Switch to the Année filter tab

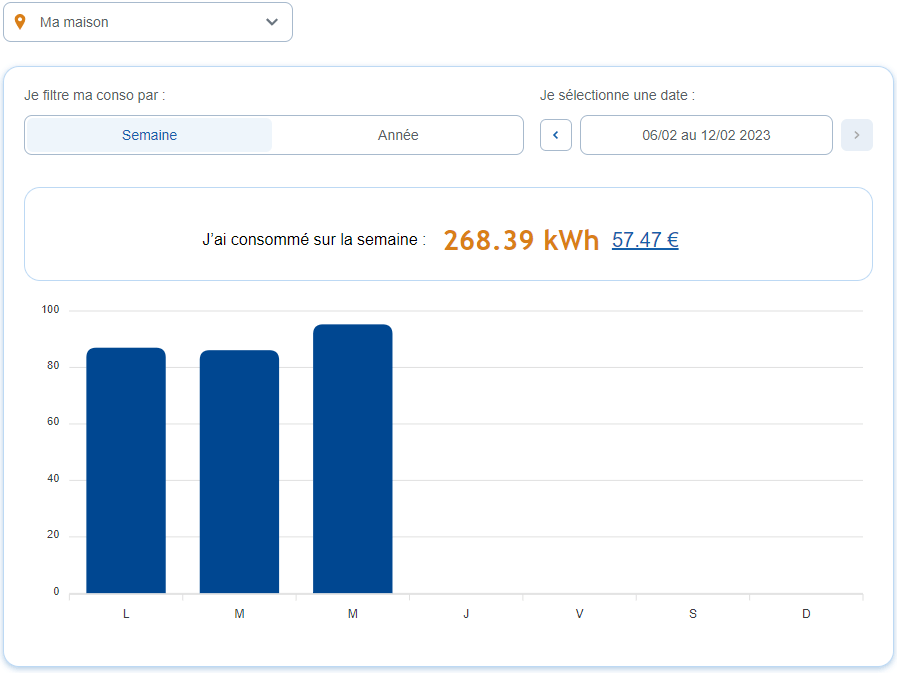[x=398, y=135]
